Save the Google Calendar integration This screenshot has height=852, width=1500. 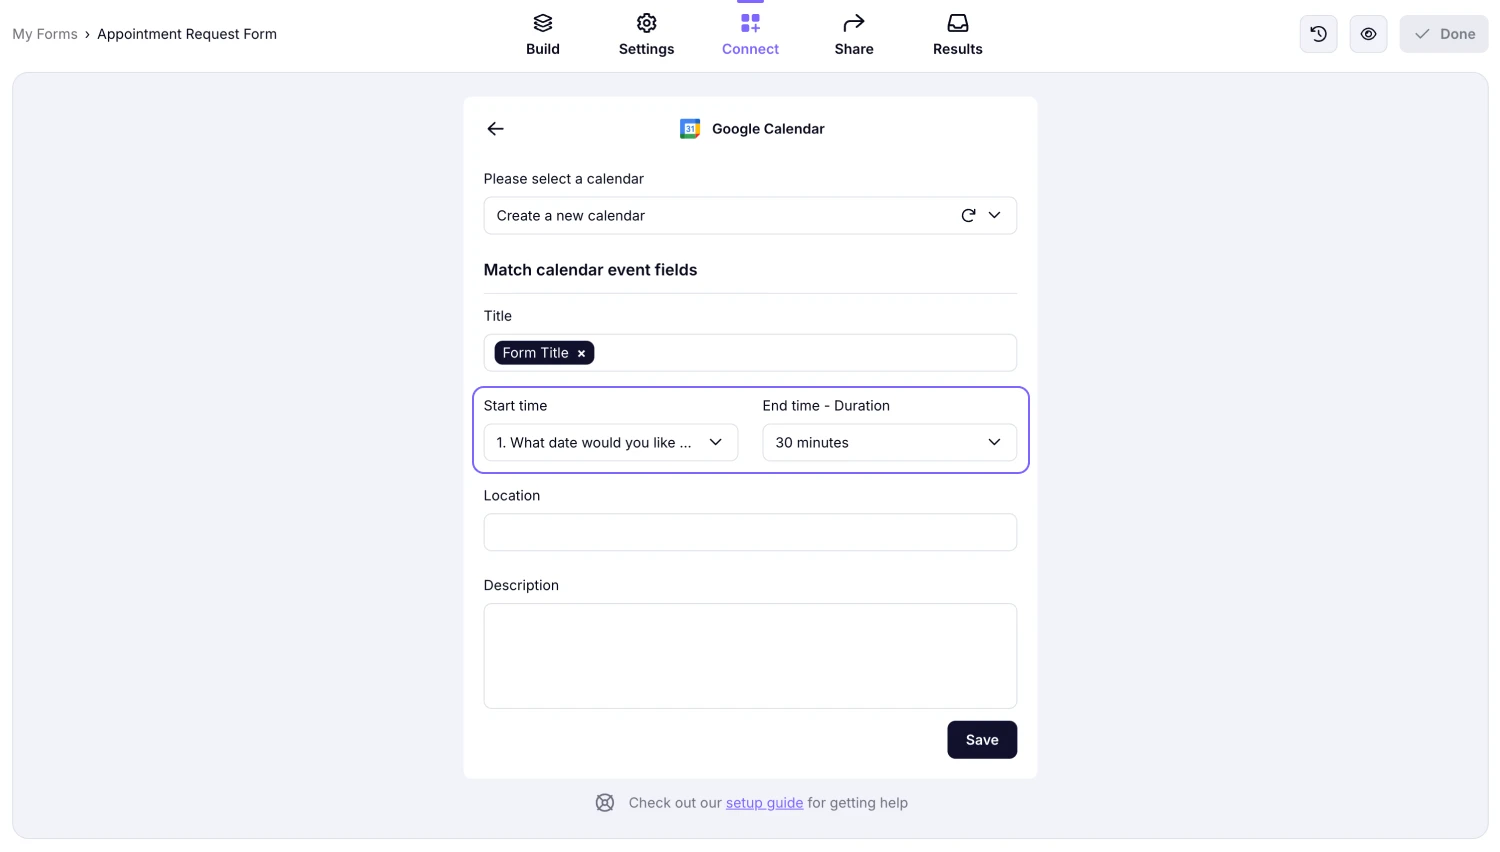[x=981, y=739]
